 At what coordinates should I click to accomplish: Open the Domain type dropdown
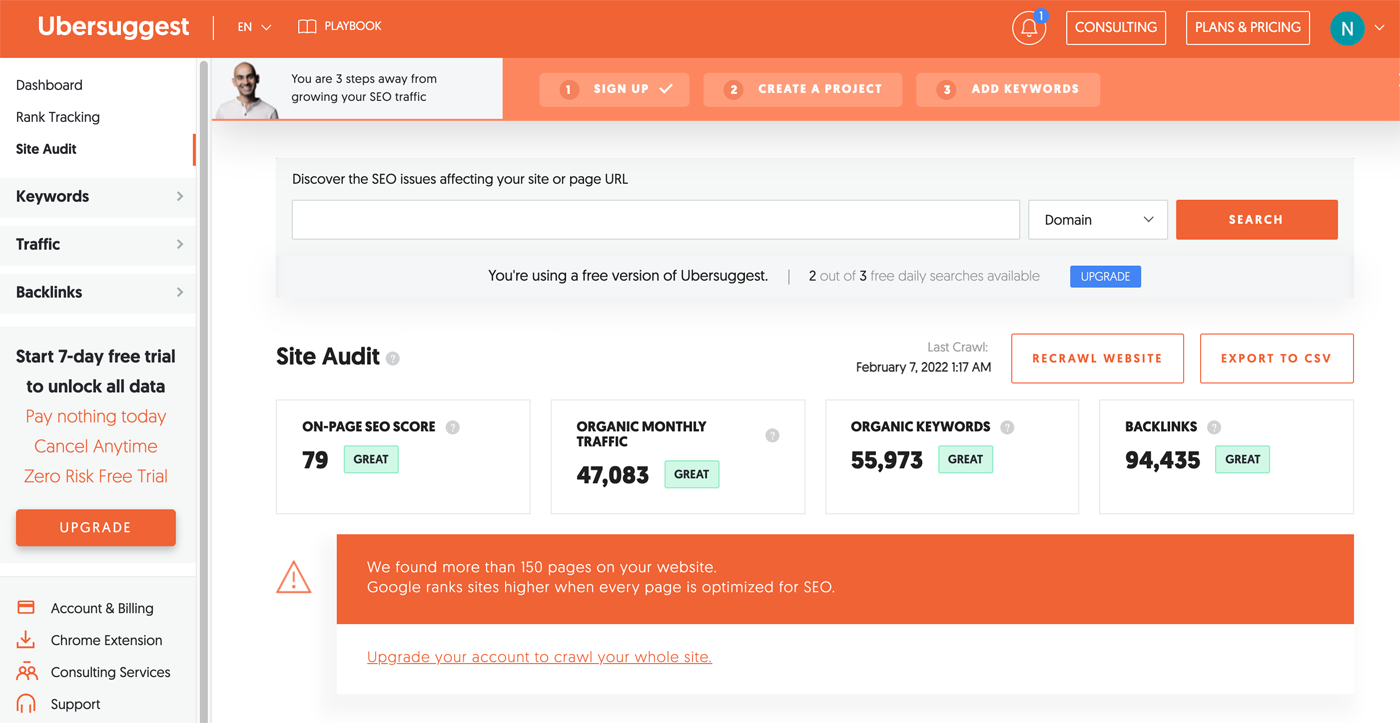[1098, 220]
